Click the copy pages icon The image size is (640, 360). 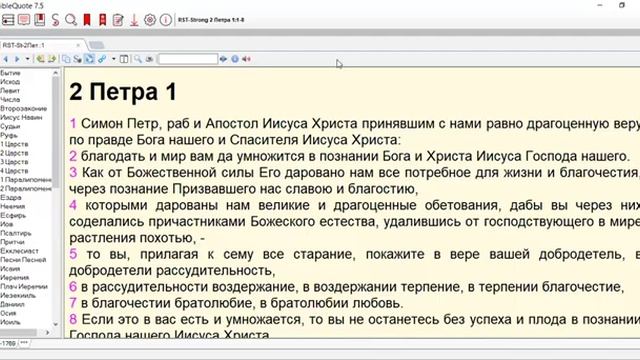click(66, 59)
